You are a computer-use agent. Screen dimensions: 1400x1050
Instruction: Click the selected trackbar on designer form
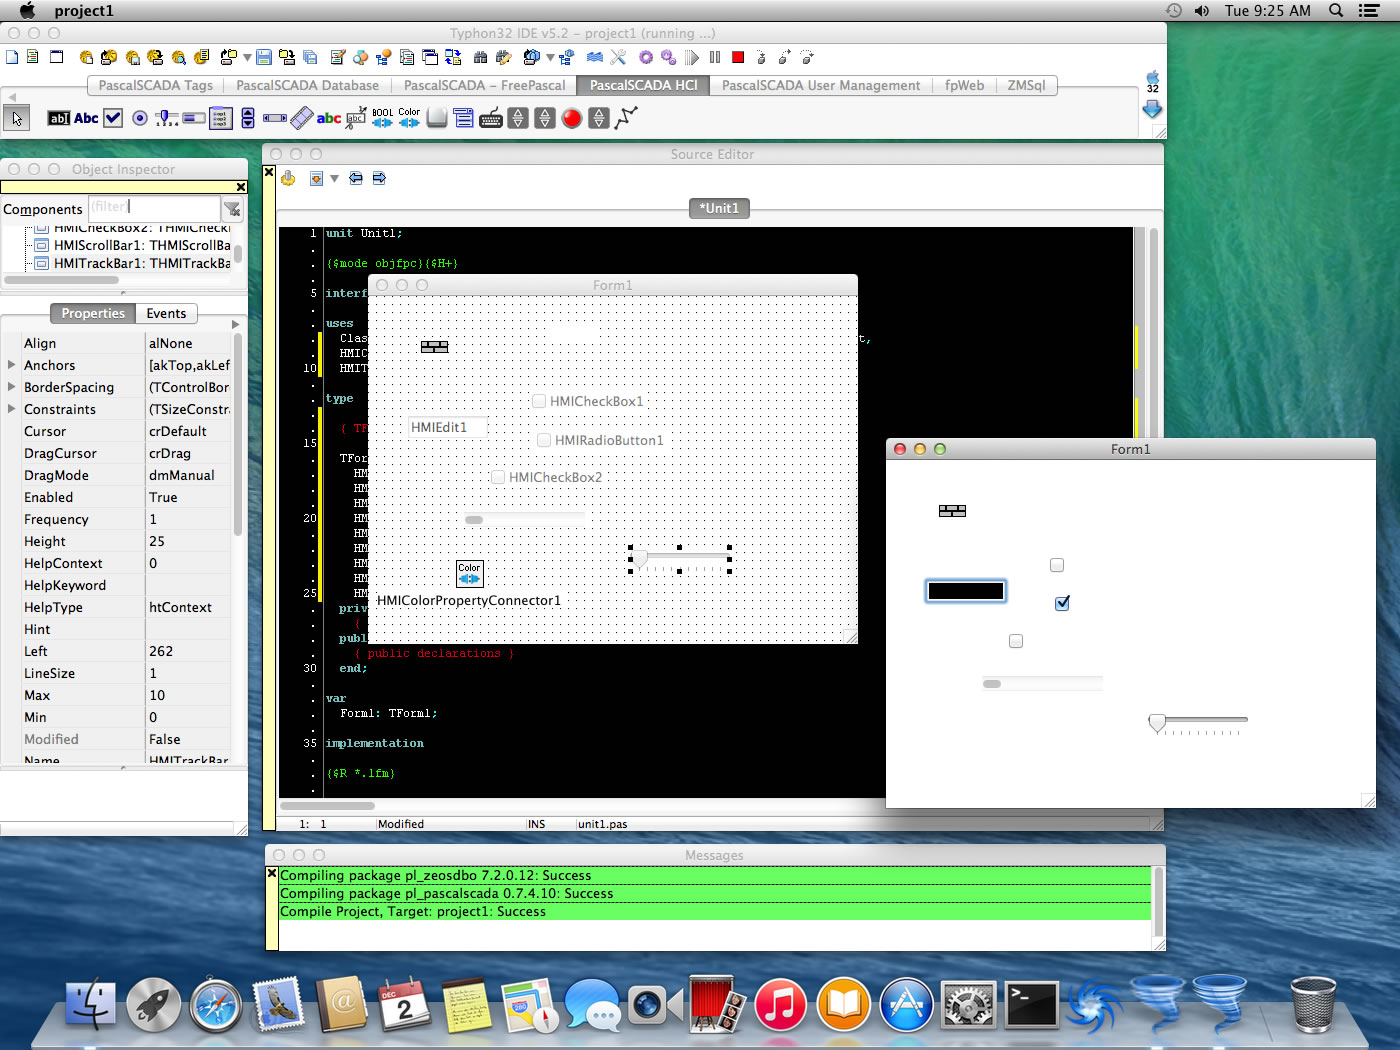[x=680, y=560]
